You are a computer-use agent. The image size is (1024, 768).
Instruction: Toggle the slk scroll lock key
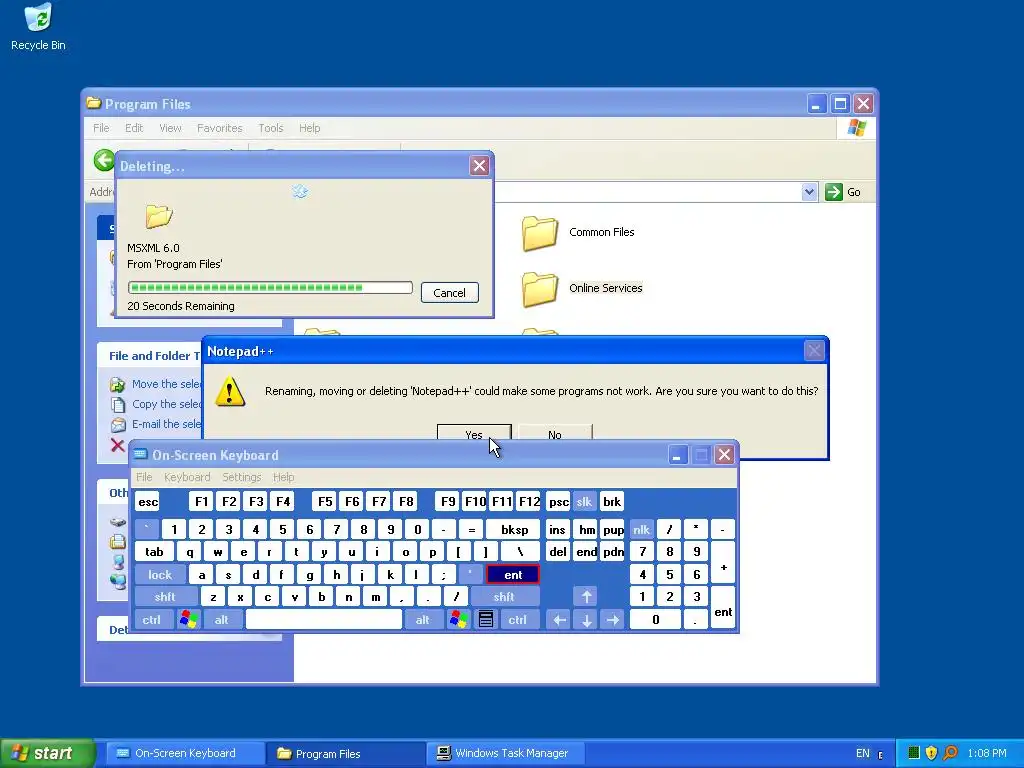point(584,502)
